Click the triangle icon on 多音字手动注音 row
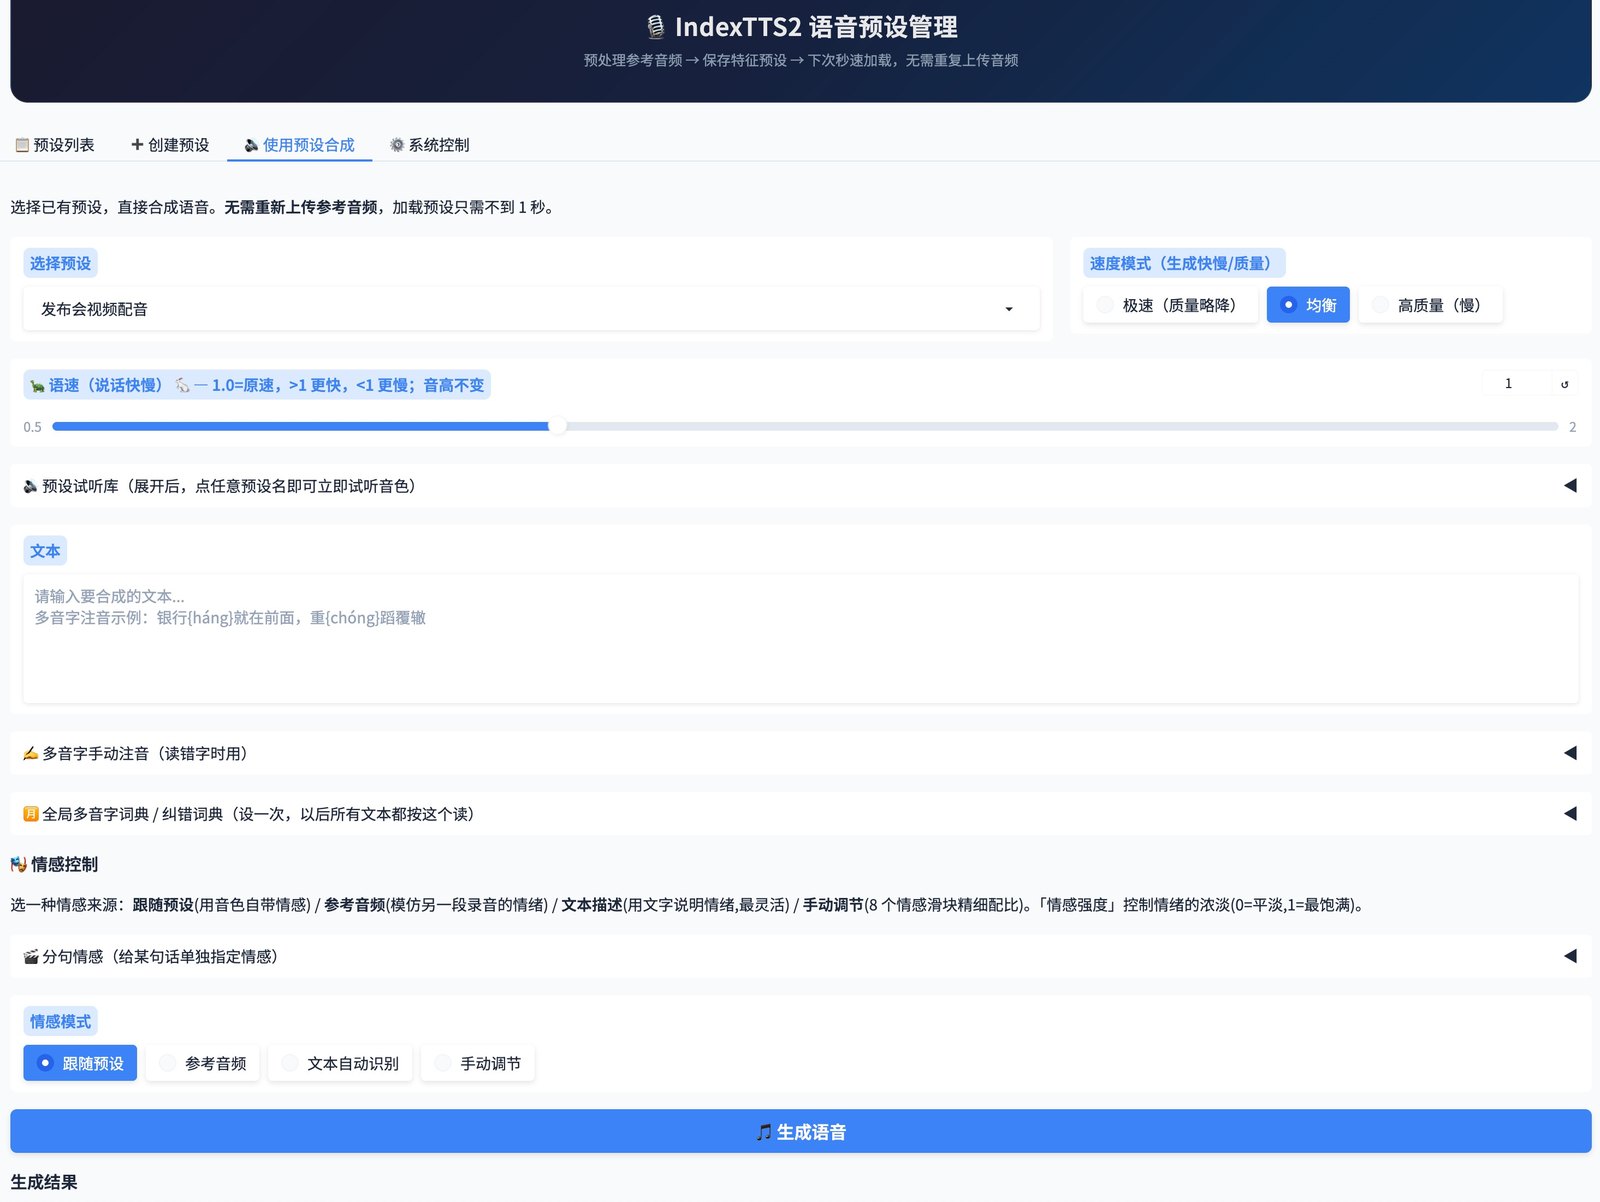 point(1570,753)
